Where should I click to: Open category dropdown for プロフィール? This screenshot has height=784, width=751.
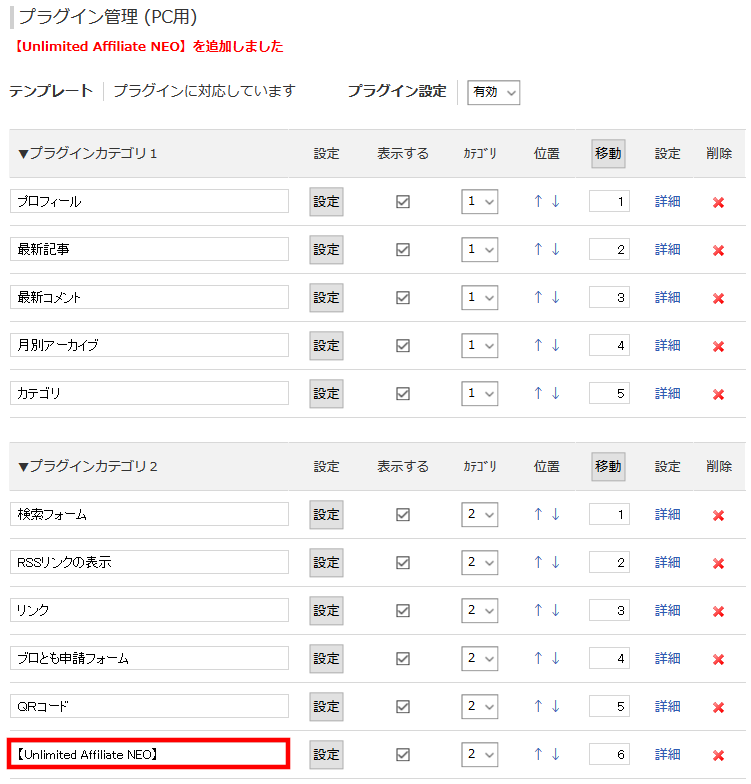(480, 202)
